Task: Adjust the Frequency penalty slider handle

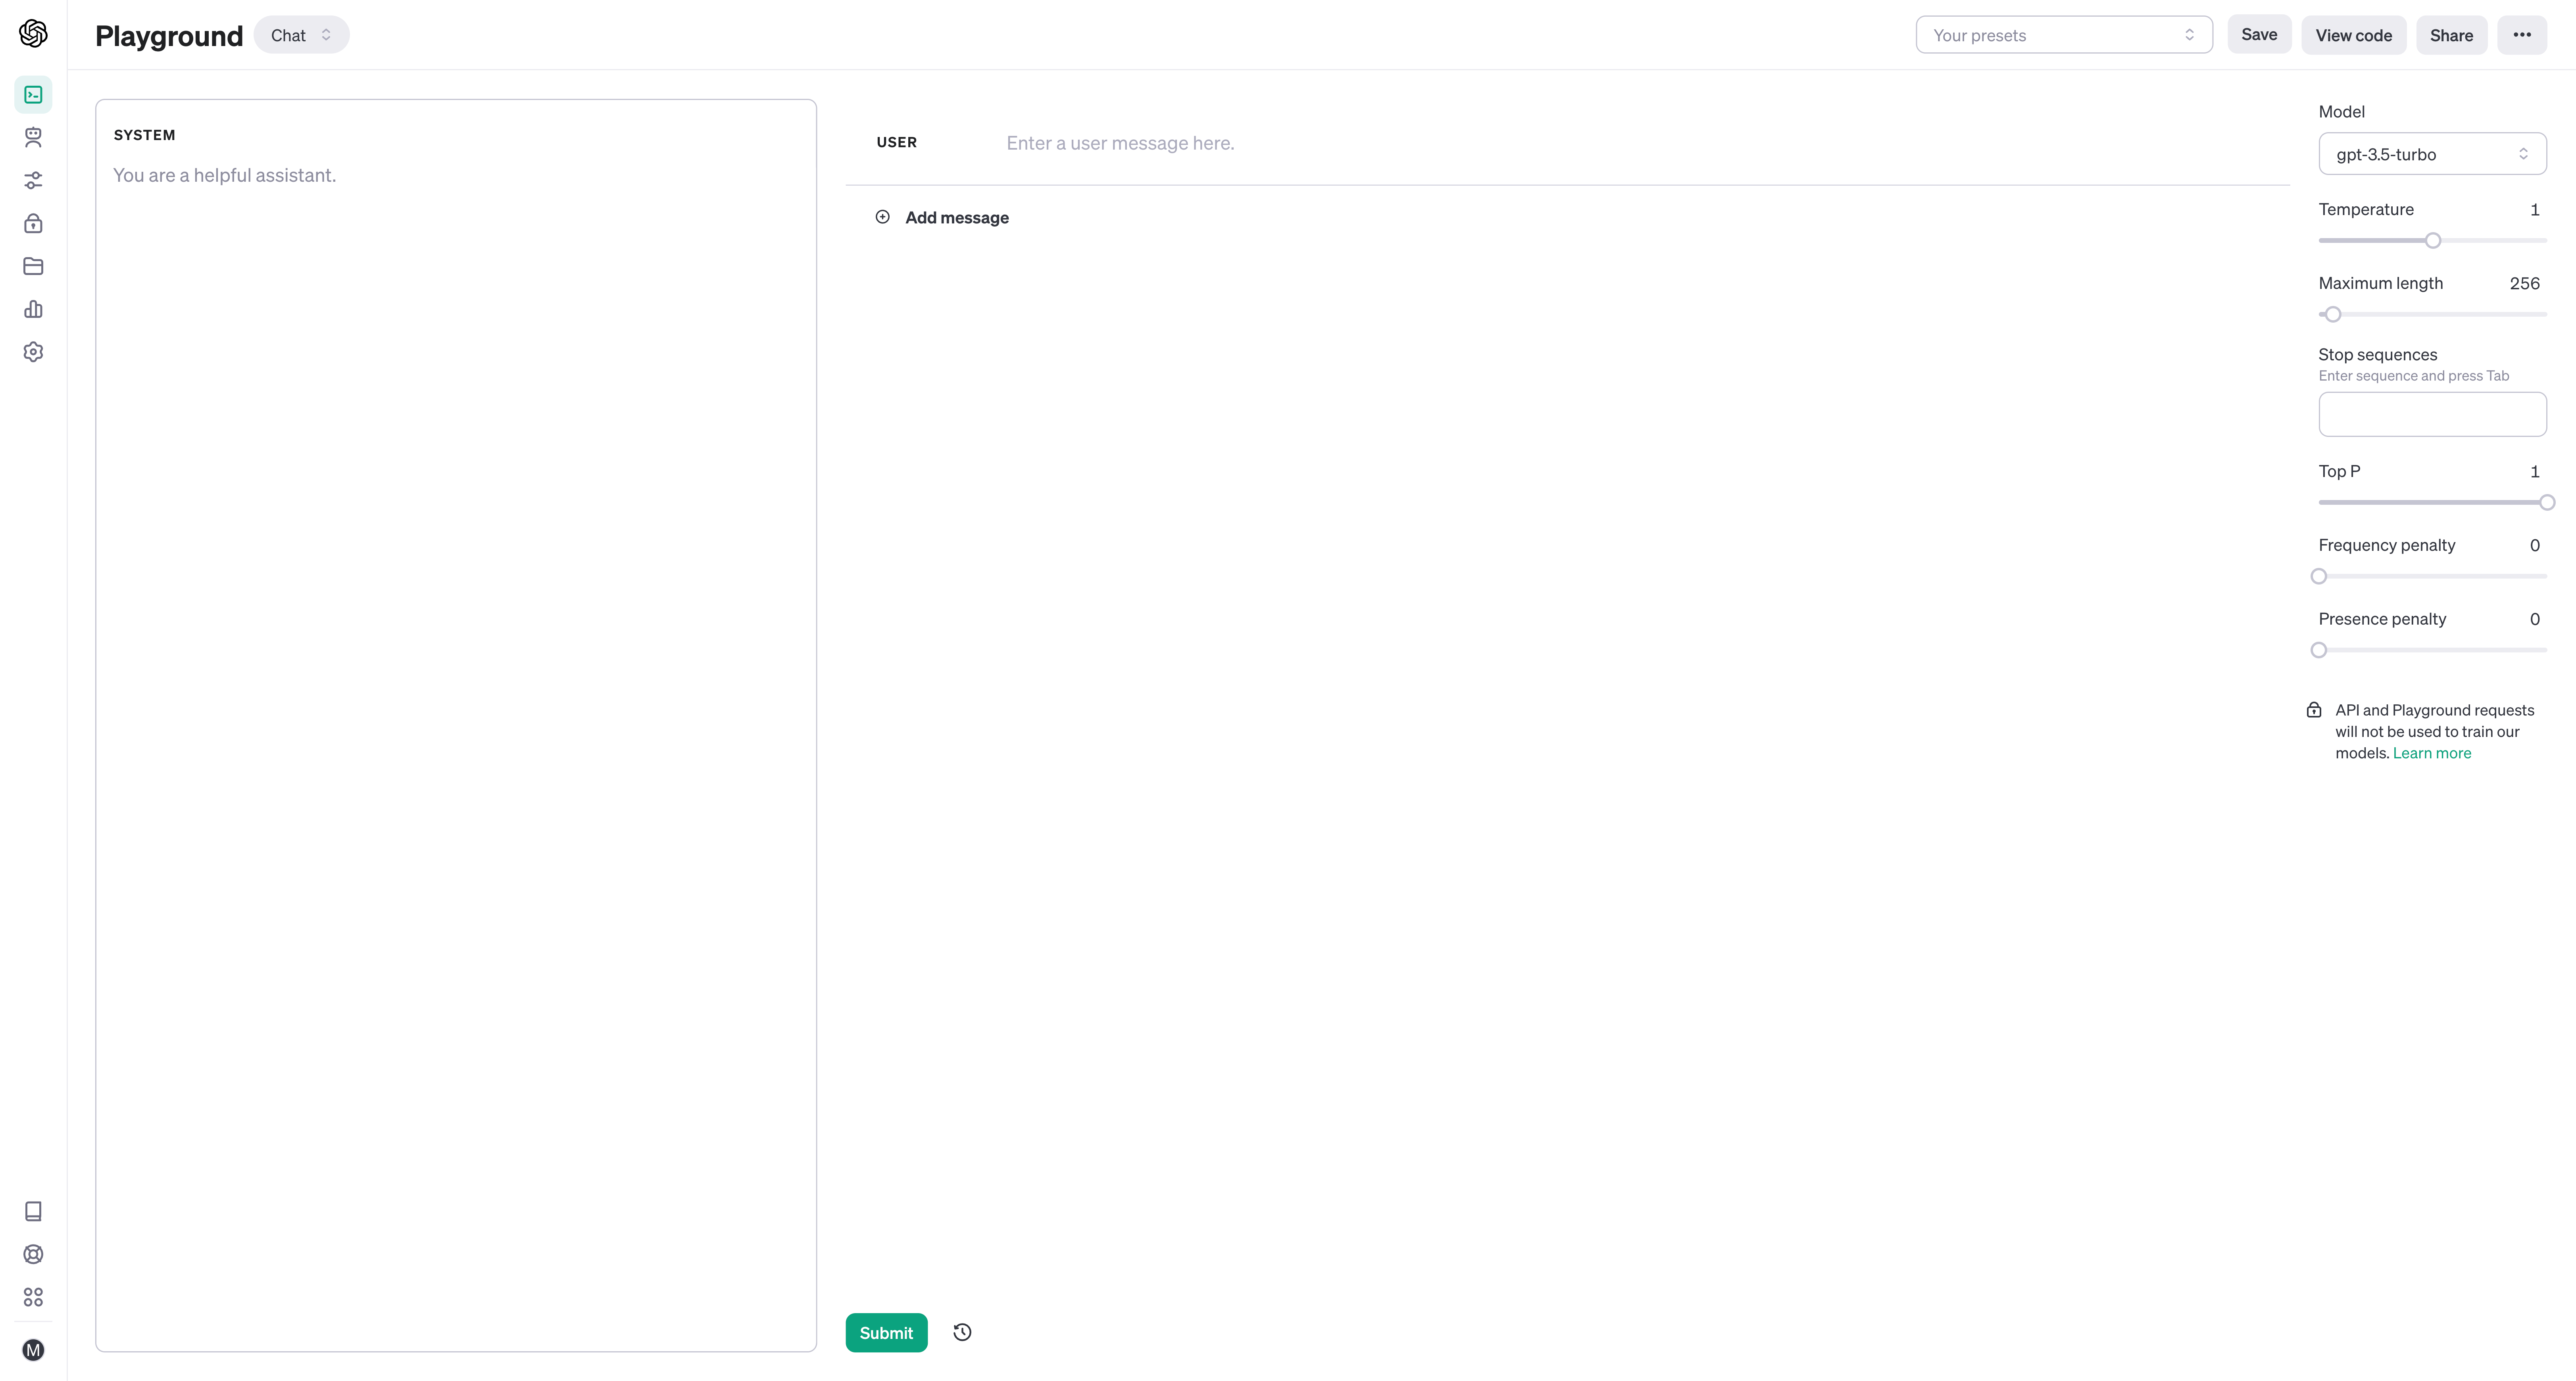Action: [x=2319, y=576]
